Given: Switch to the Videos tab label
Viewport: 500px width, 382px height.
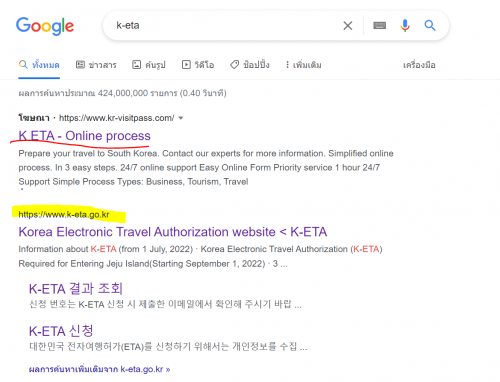Looking at the screenshot, I should point(204,65).
